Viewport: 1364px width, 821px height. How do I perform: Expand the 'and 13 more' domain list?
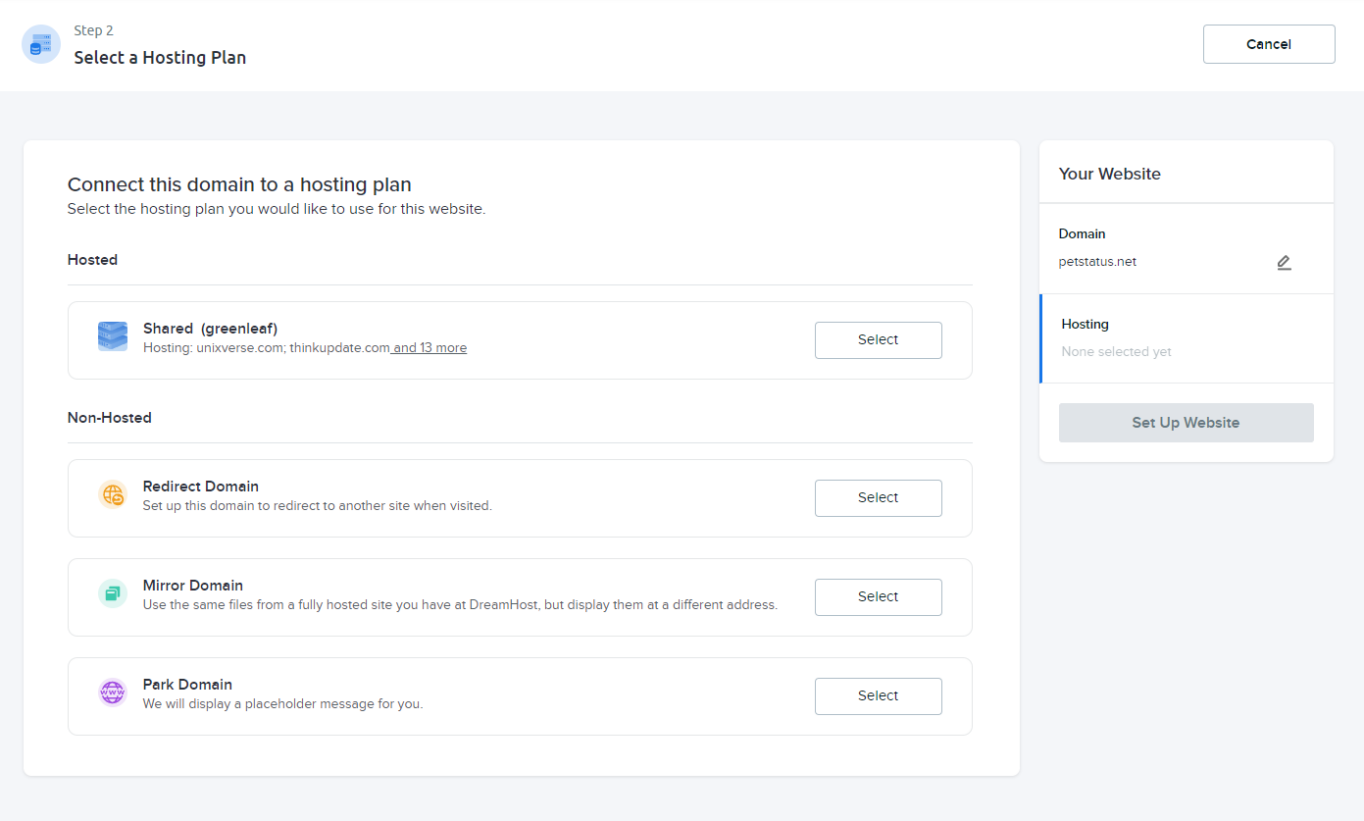tap(429, 347)
